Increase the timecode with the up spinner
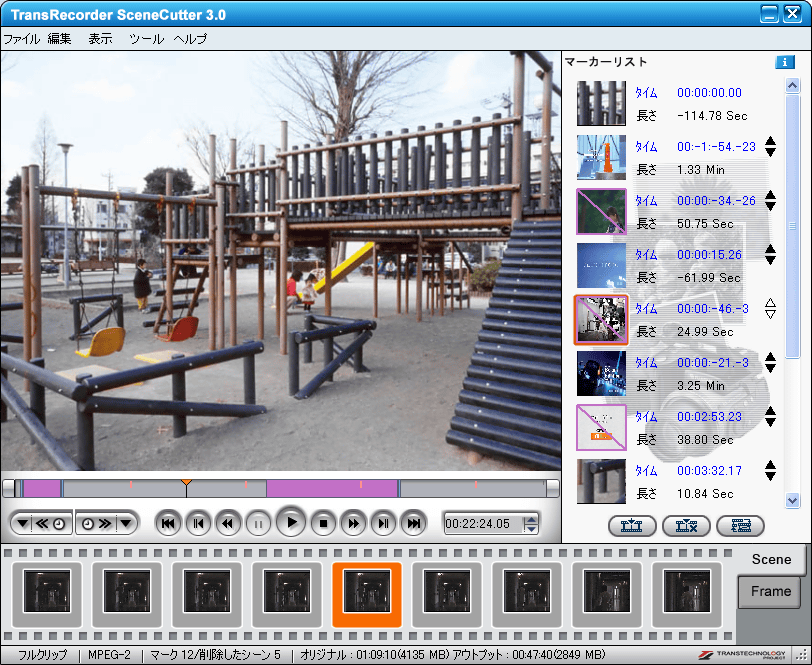This screenshot has height=665, width=812. (x=531, y=518)
